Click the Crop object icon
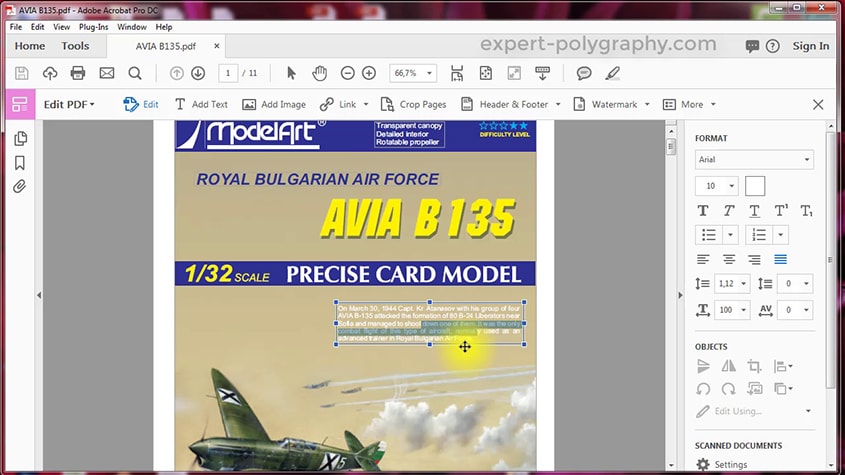 click(754, 366)
